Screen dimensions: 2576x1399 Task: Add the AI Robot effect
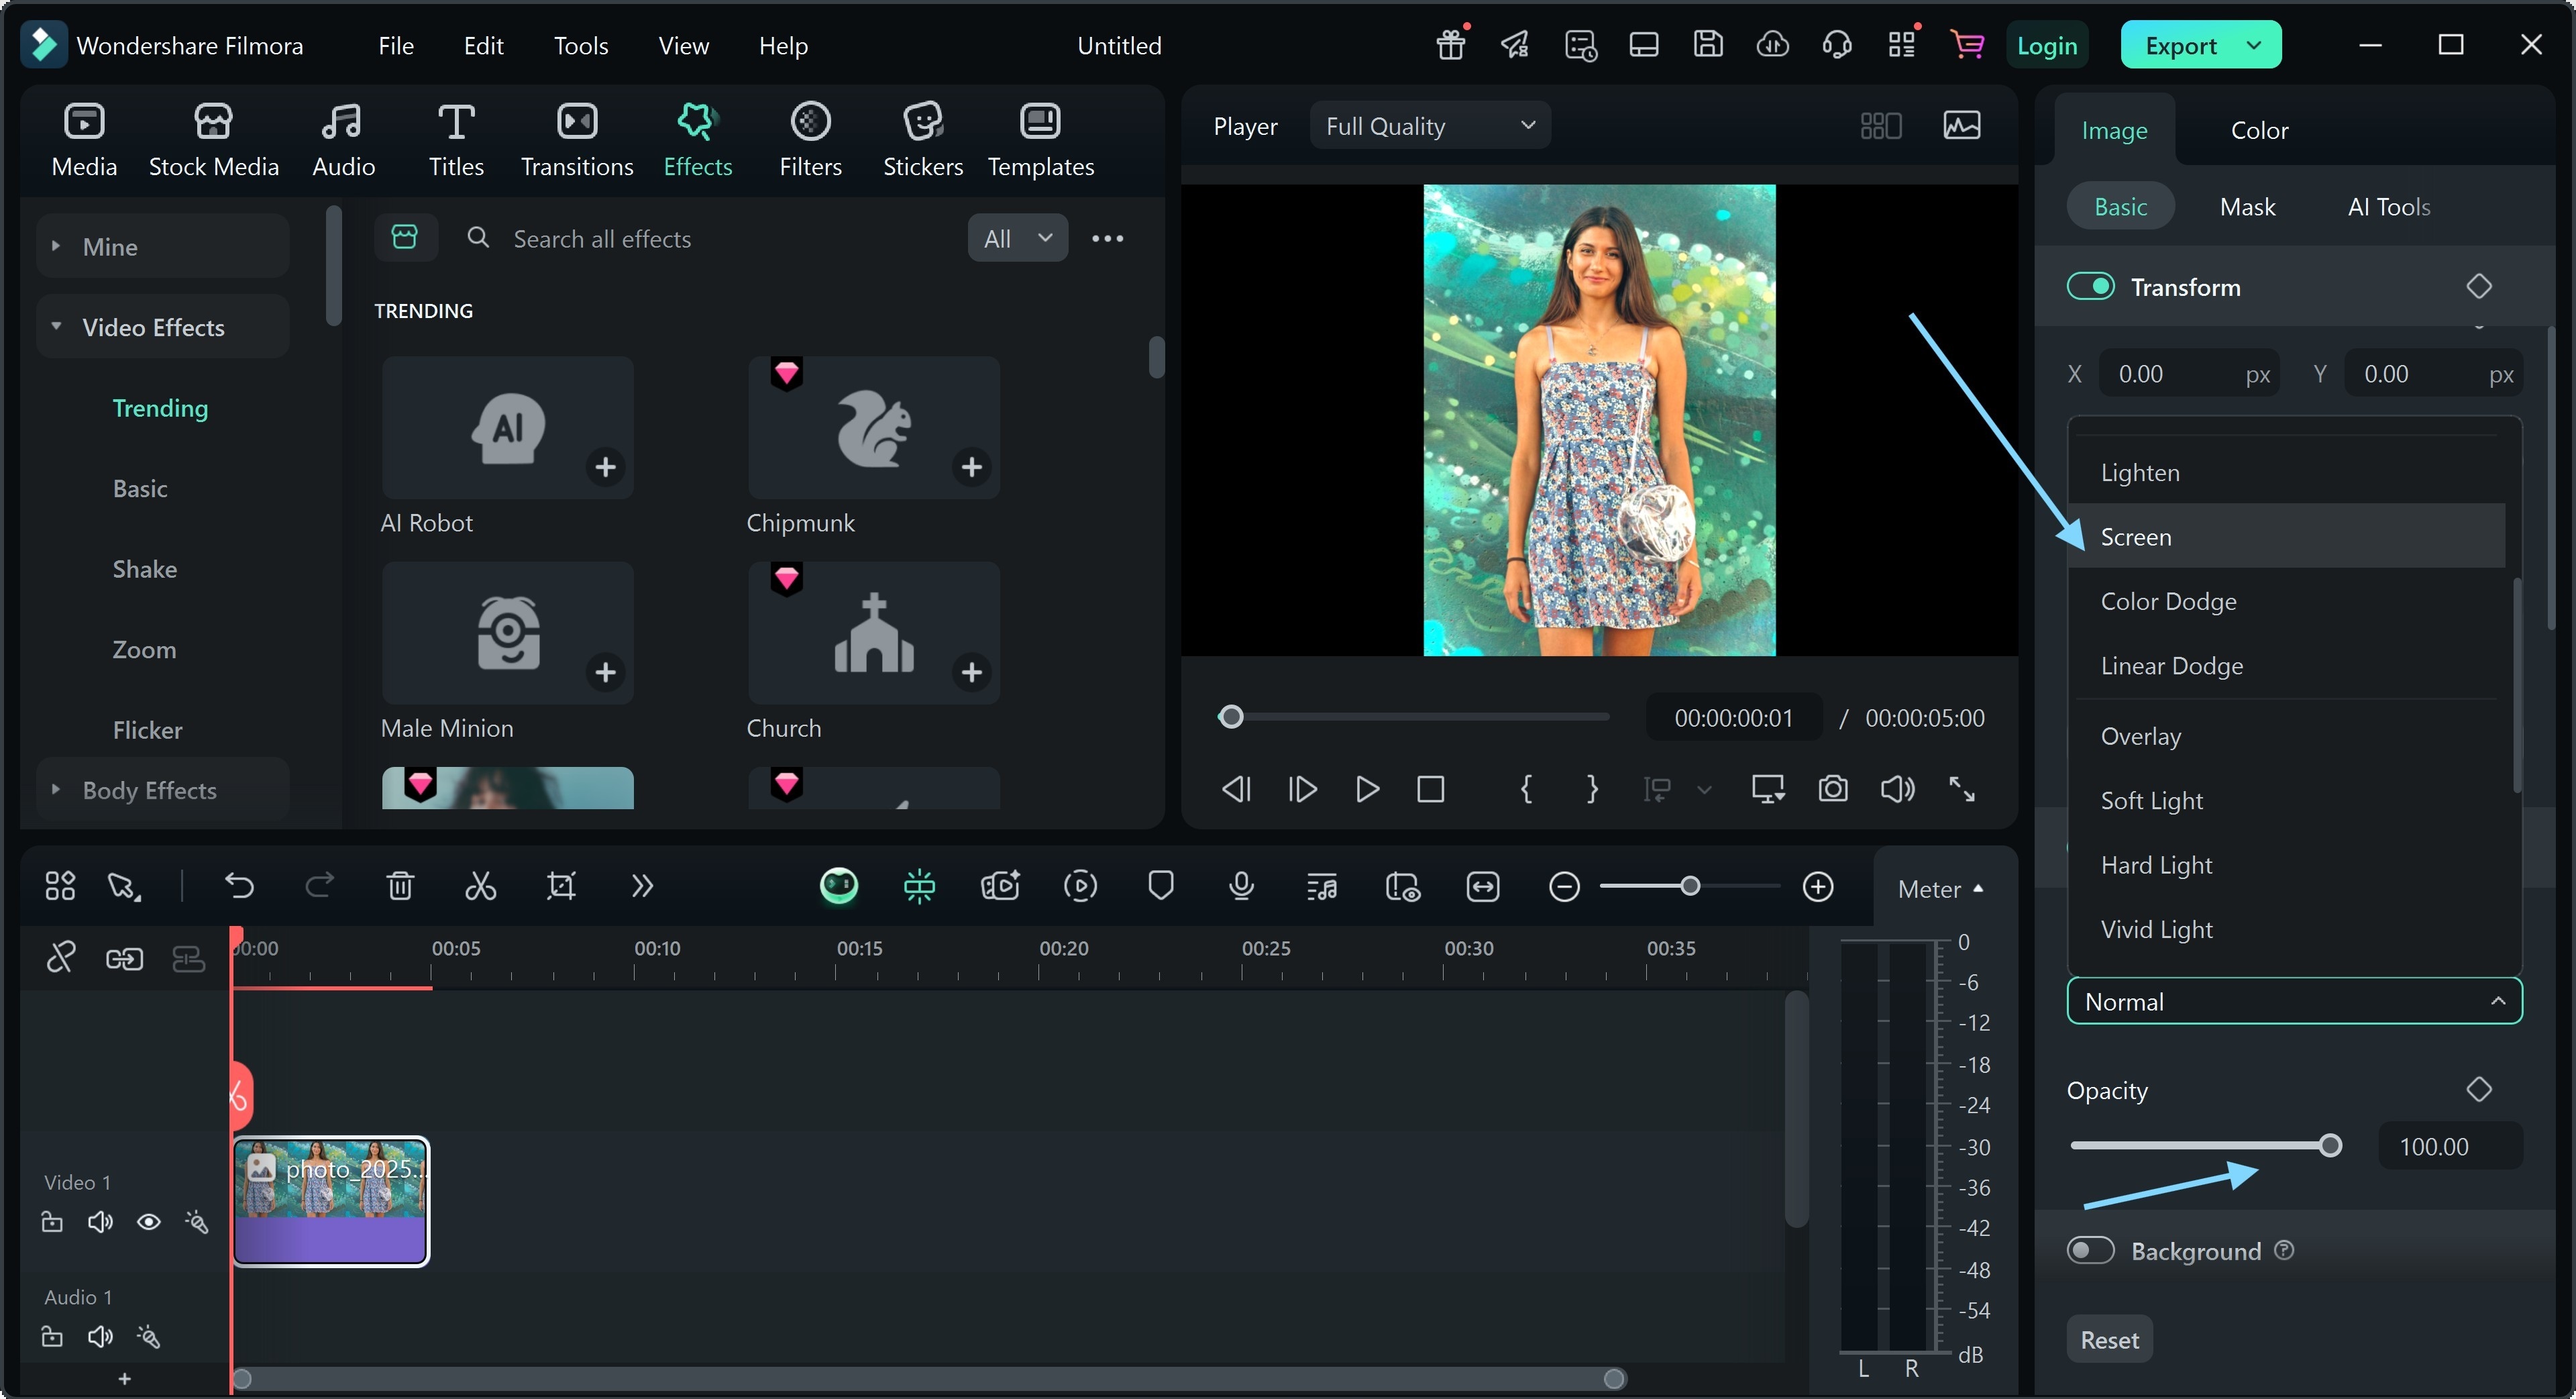605,467
